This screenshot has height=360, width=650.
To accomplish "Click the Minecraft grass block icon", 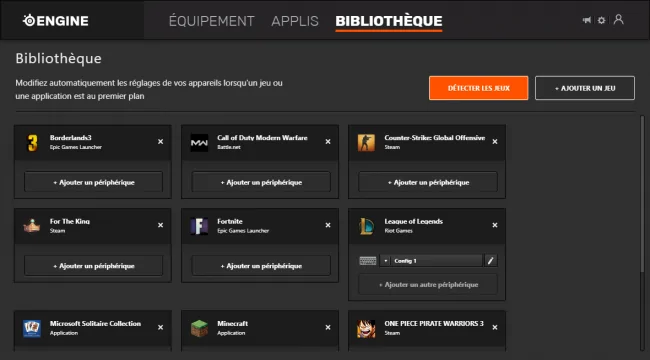I will click(x=199, y=328).
